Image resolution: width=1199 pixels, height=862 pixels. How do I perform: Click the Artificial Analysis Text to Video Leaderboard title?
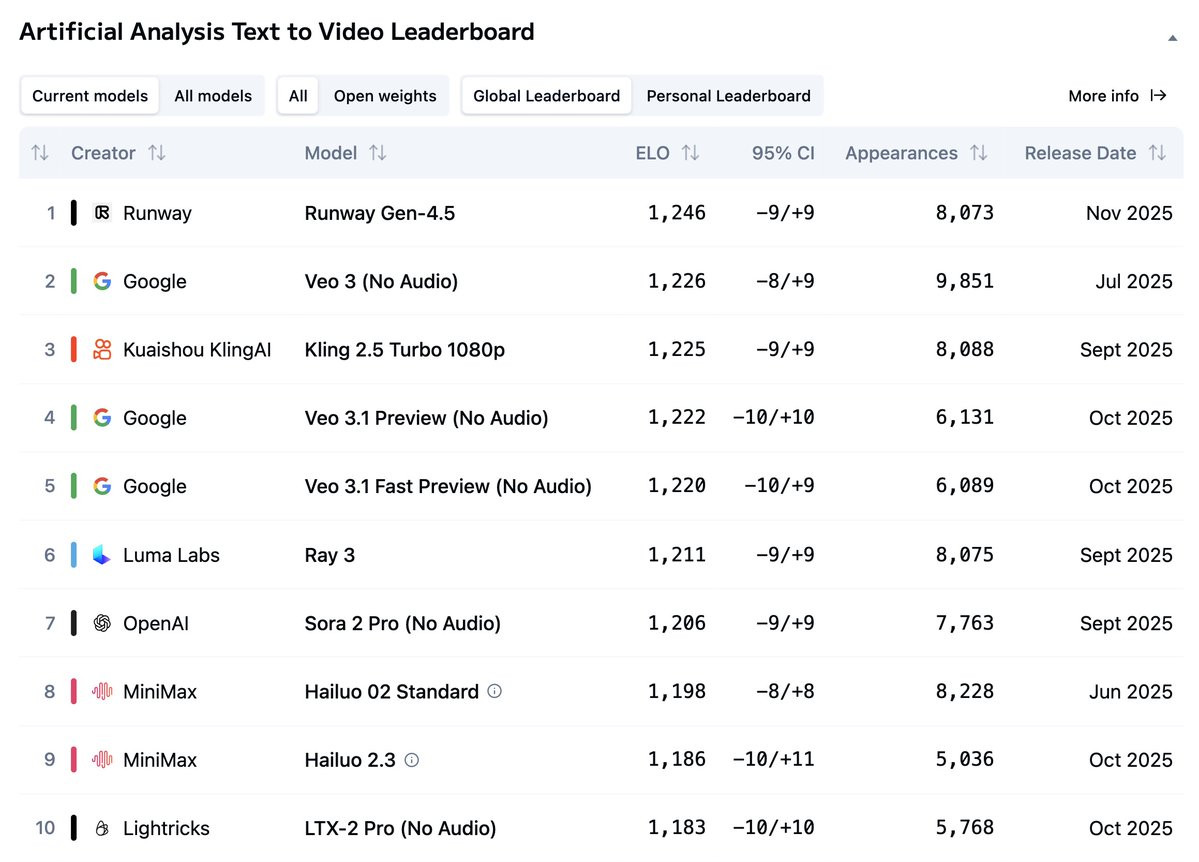click(x=277, y=31)
